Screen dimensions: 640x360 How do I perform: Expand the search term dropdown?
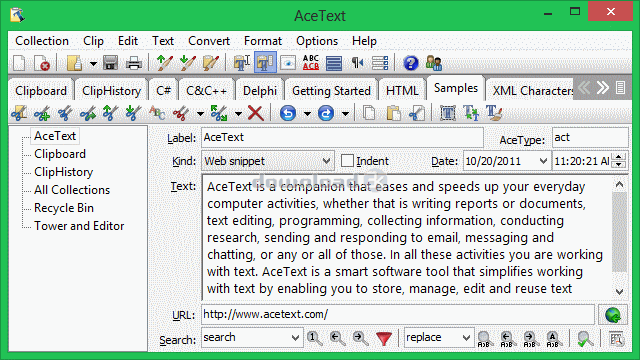tap(296, 338)
